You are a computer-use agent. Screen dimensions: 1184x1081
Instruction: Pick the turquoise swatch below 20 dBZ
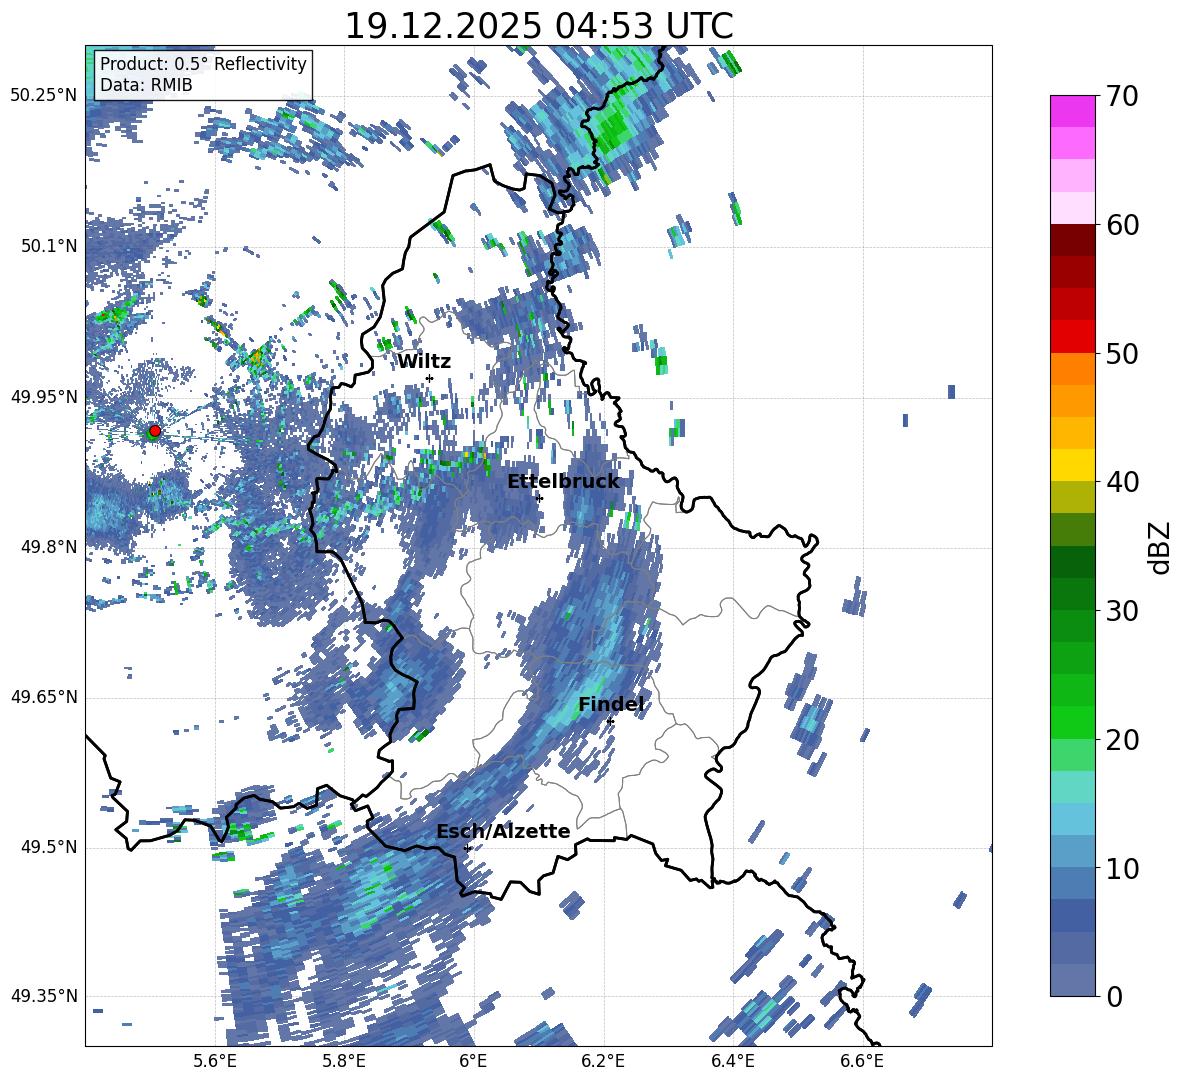click(x=1072, y=787)
